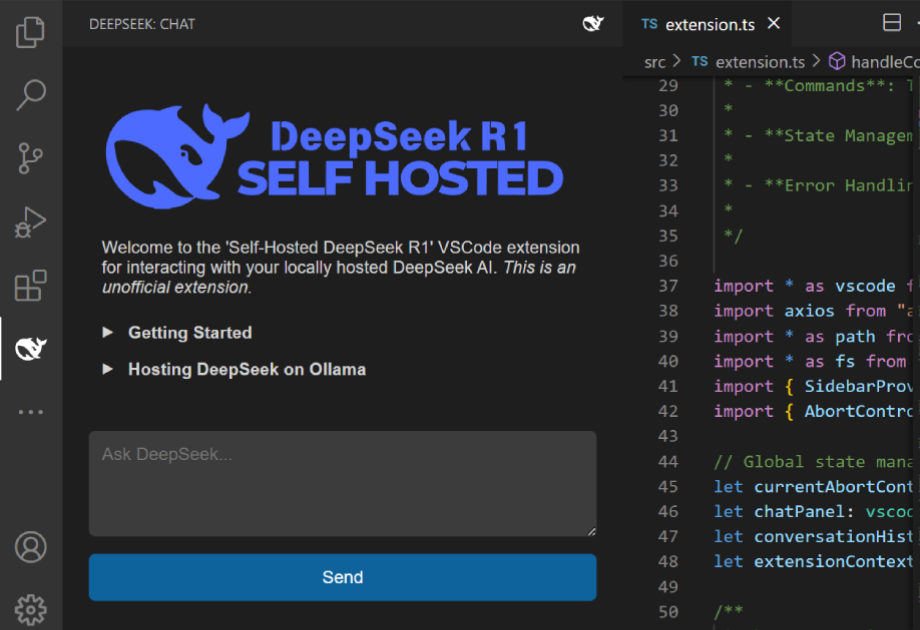Viewport: 920px width, 630px height.
Task: Select the DeepSeek whale icon in activity bar
Action: coord(31,348)
